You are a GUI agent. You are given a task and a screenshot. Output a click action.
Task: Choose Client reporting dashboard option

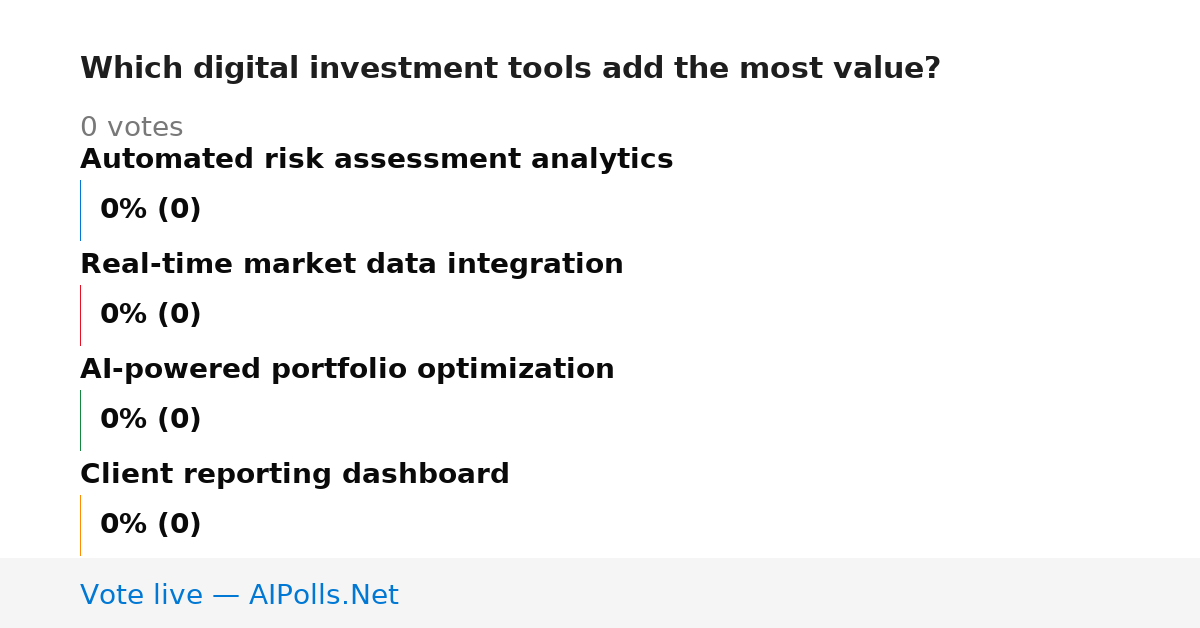coord(294,474)
